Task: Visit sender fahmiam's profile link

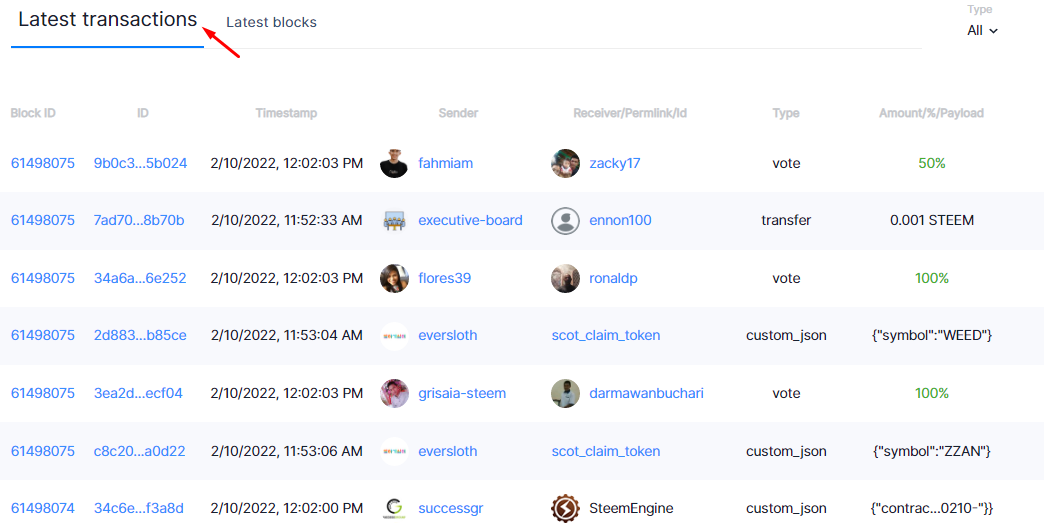Action: pyautogui.click(x=445, y=163)
